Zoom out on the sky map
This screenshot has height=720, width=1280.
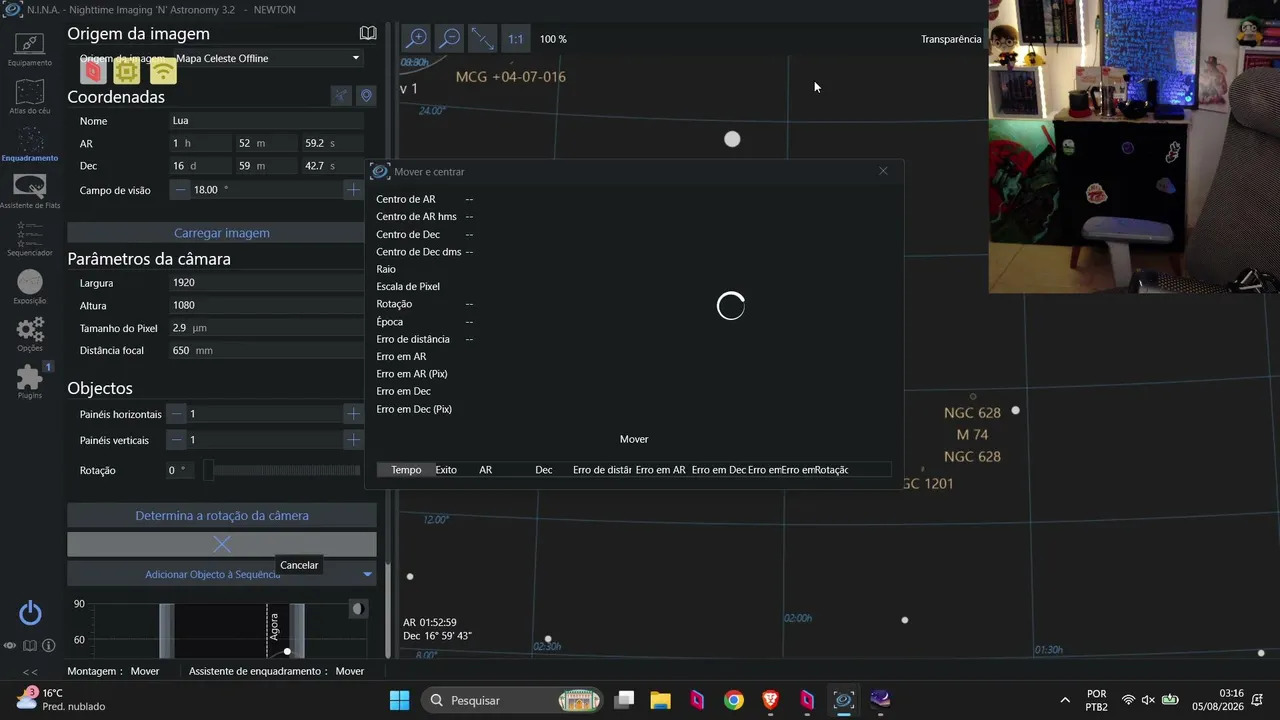click(x=450, y=39)
